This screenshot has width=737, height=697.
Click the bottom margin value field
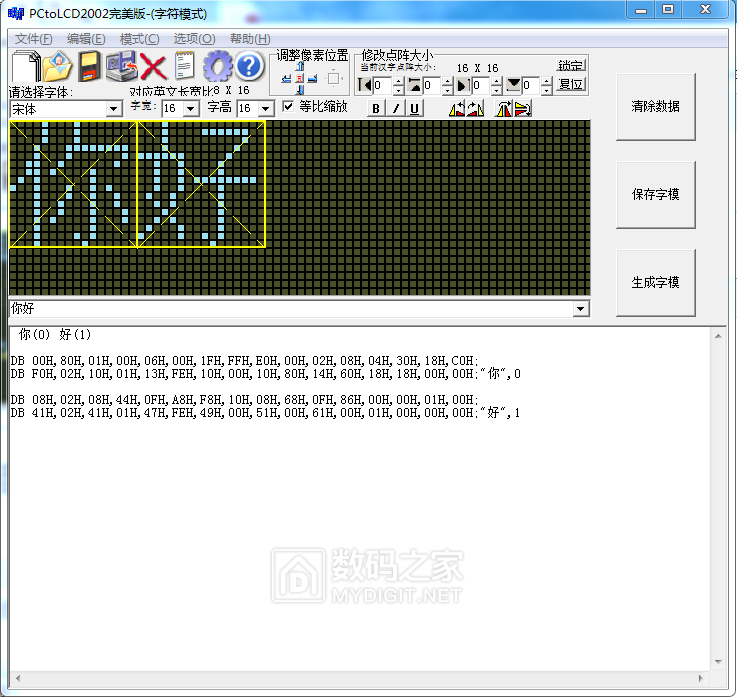[531, 86]
